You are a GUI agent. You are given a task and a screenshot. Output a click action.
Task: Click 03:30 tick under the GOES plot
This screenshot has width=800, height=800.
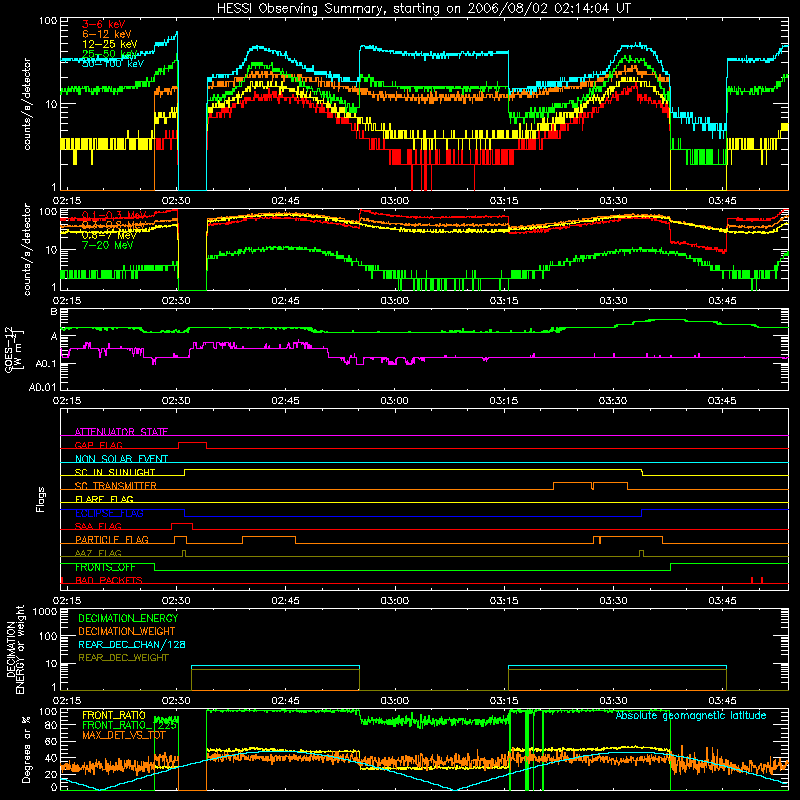point(613,401)
